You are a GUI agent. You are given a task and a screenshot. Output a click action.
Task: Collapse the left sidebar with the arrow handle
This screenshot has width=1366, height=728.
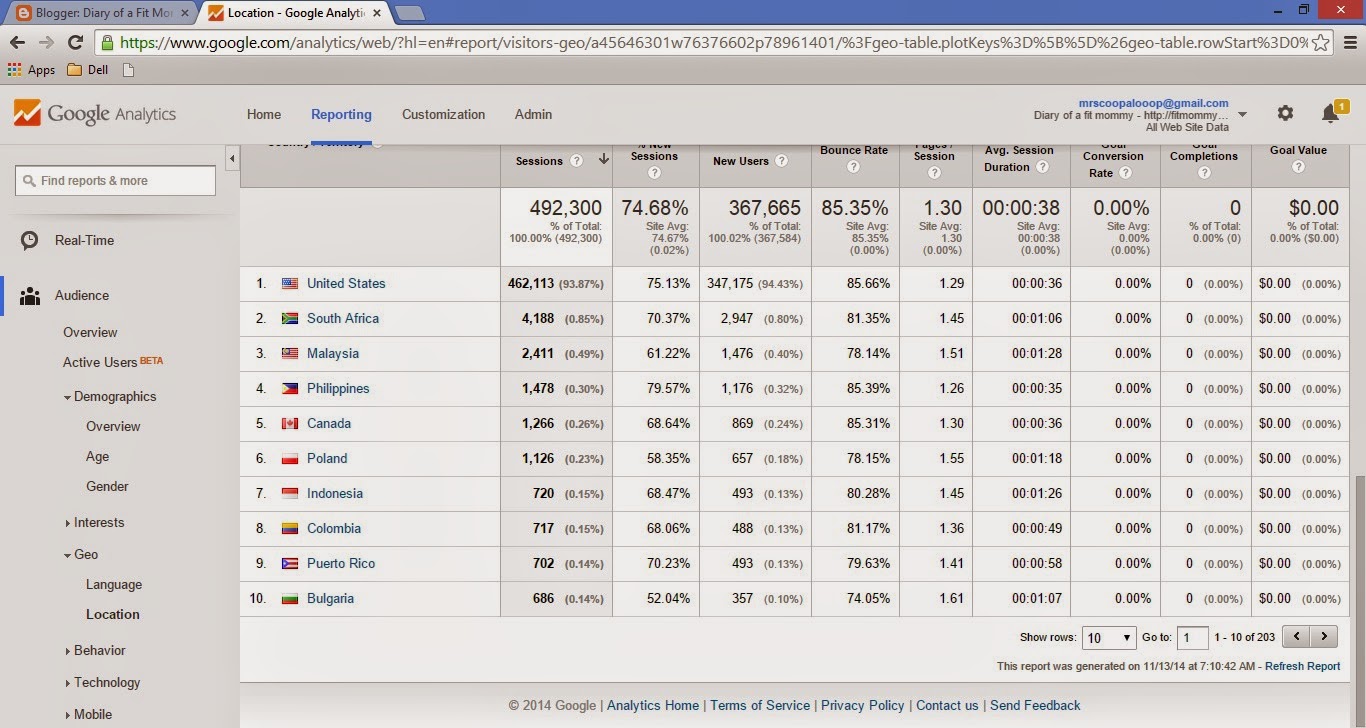tap(232, 159)
